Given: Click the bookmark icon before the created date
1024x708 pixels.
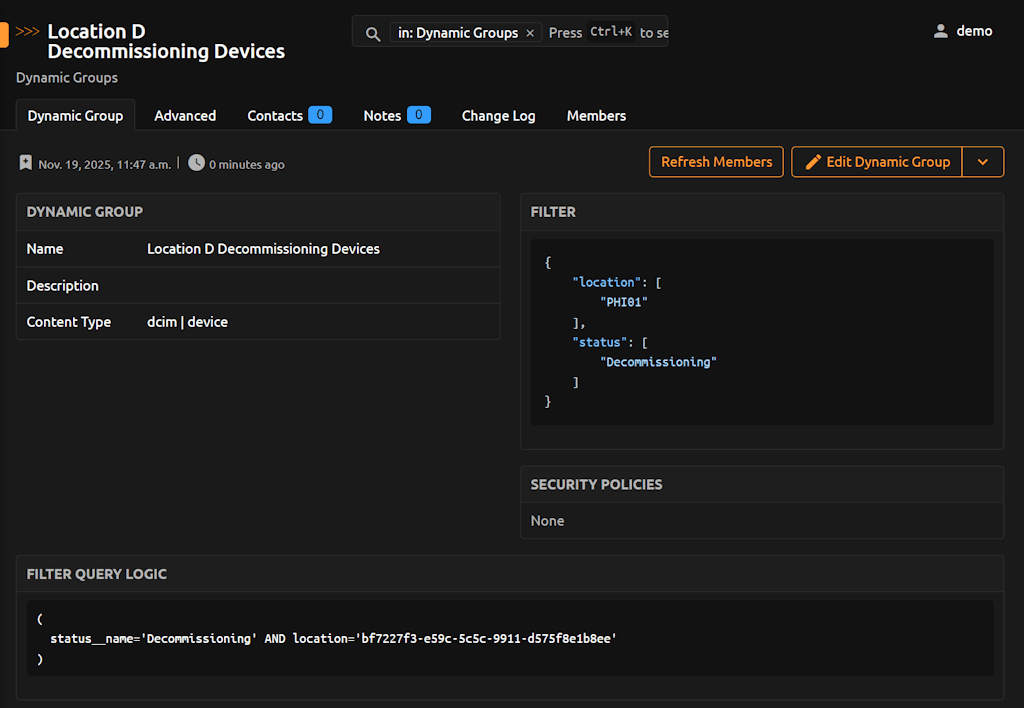Looking at the screenshot, I should [26, 163].
